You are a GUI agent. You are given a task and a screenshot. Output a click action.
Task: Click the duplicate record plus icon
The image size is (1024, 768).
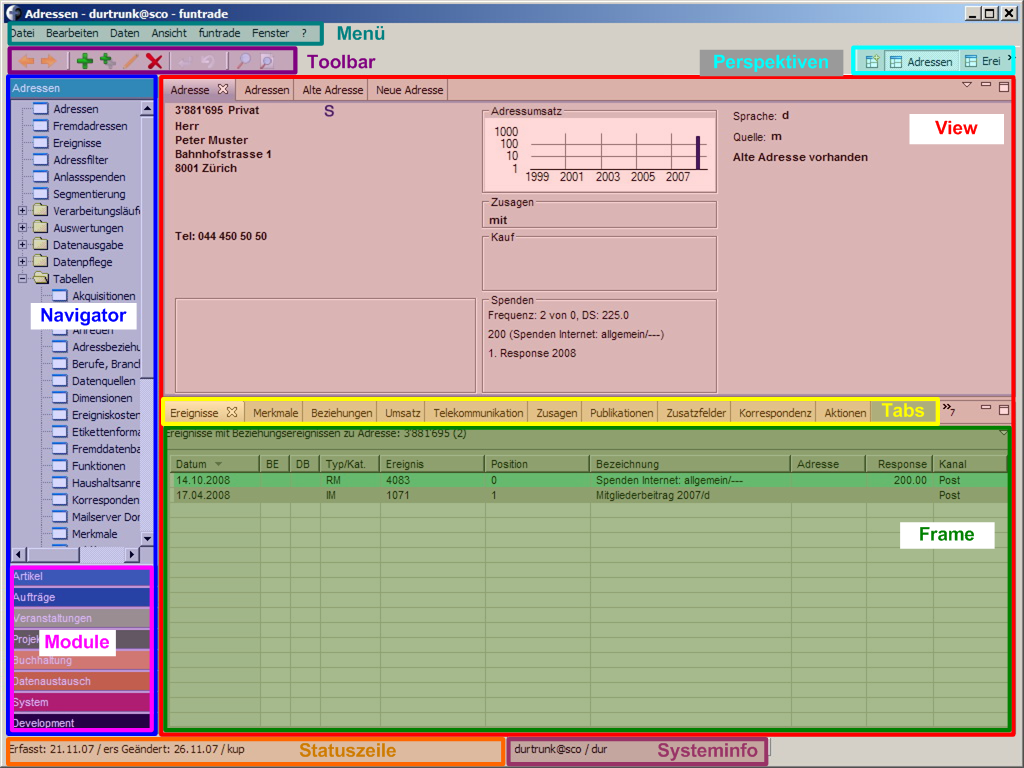click(x=107, y=61)
